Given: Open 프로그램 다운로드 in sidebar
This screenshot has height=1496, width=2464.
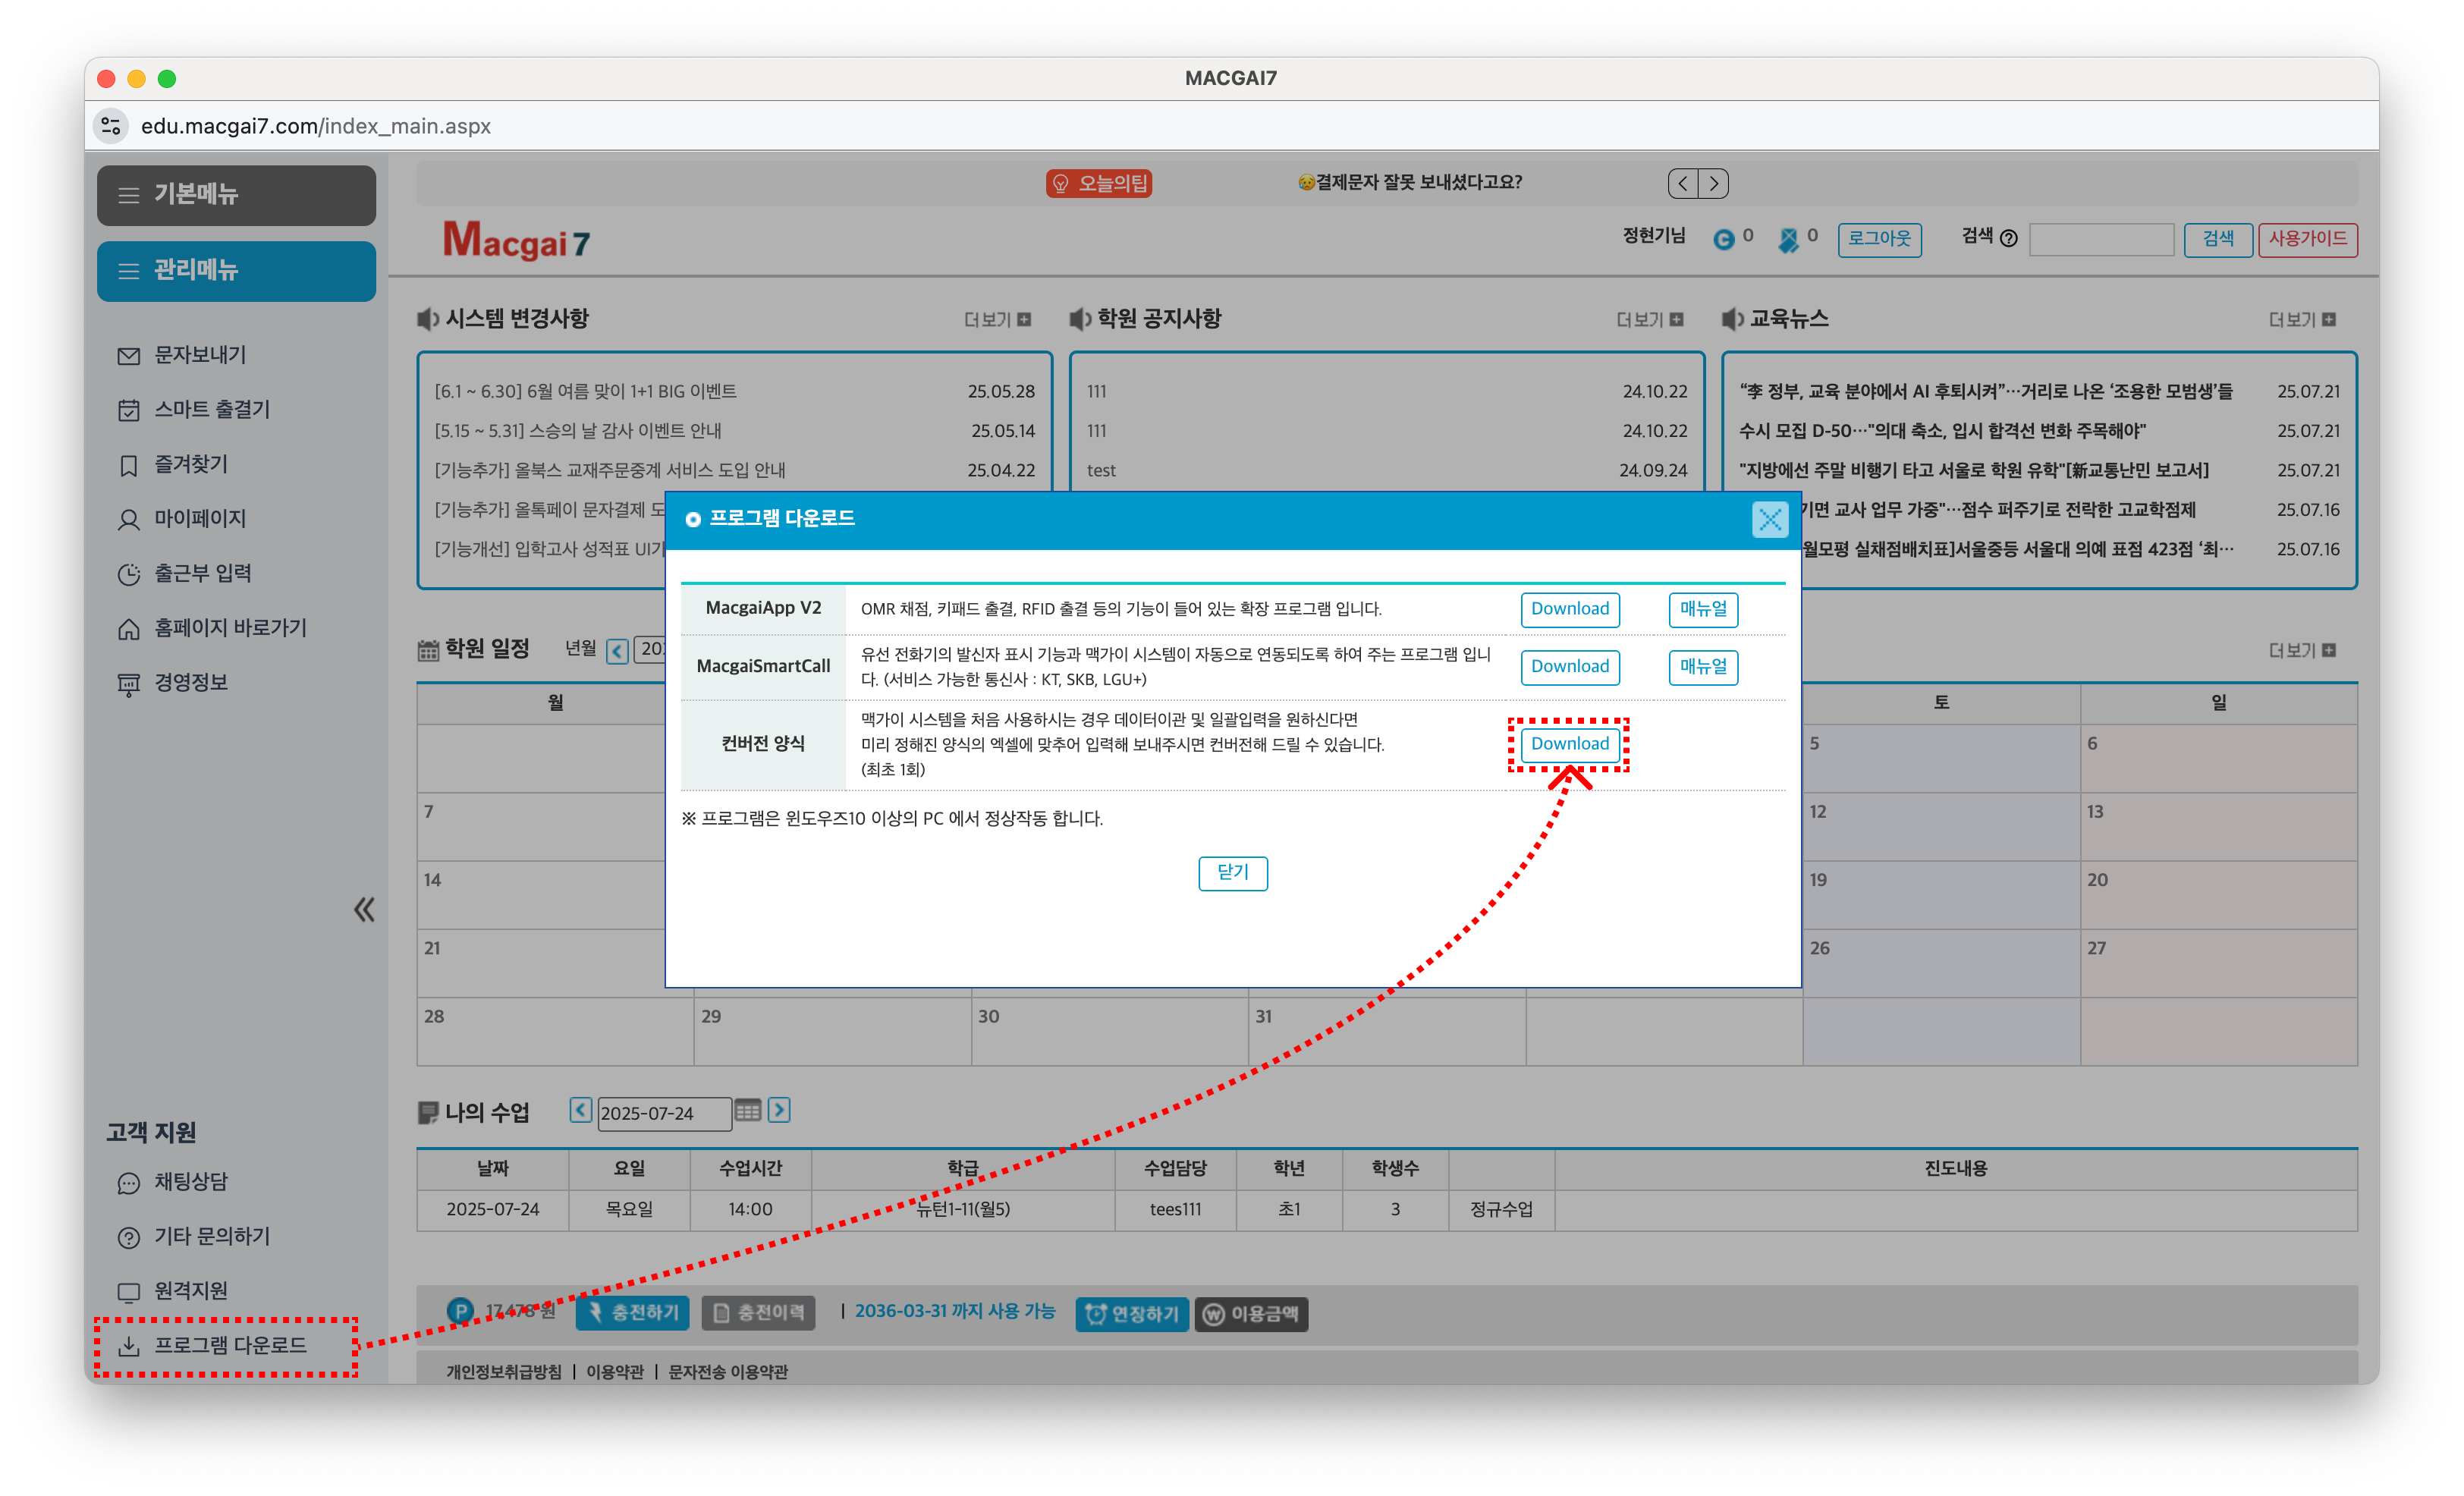Looking at the screenshot, I should click(x=229, y=1346).
